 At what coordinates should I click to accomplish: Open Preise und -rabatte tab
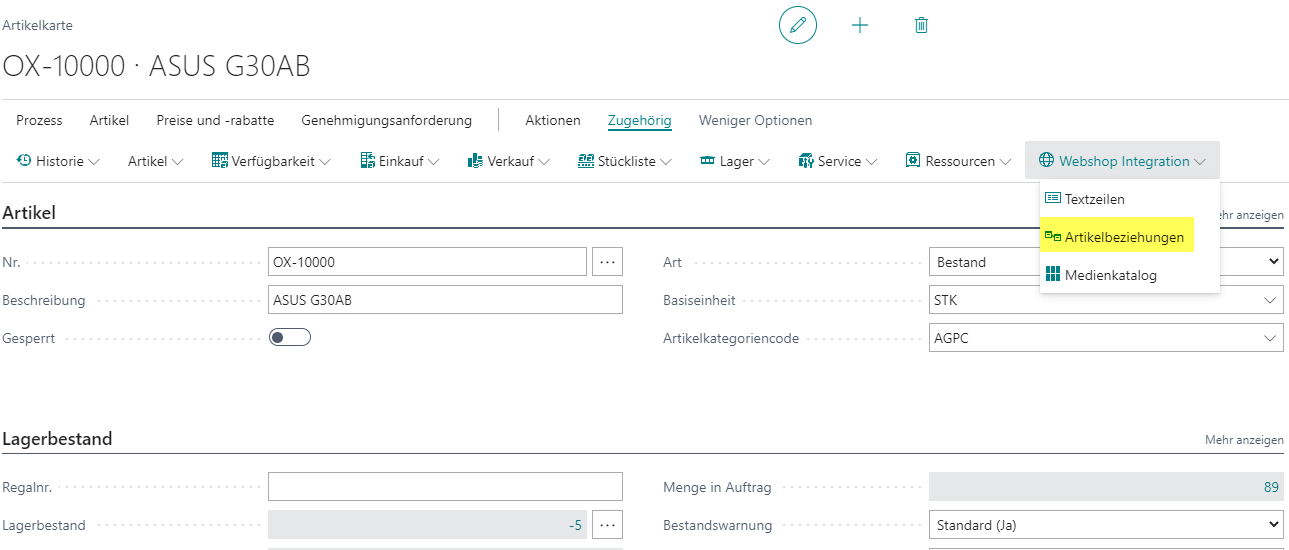tap(215, 120)
